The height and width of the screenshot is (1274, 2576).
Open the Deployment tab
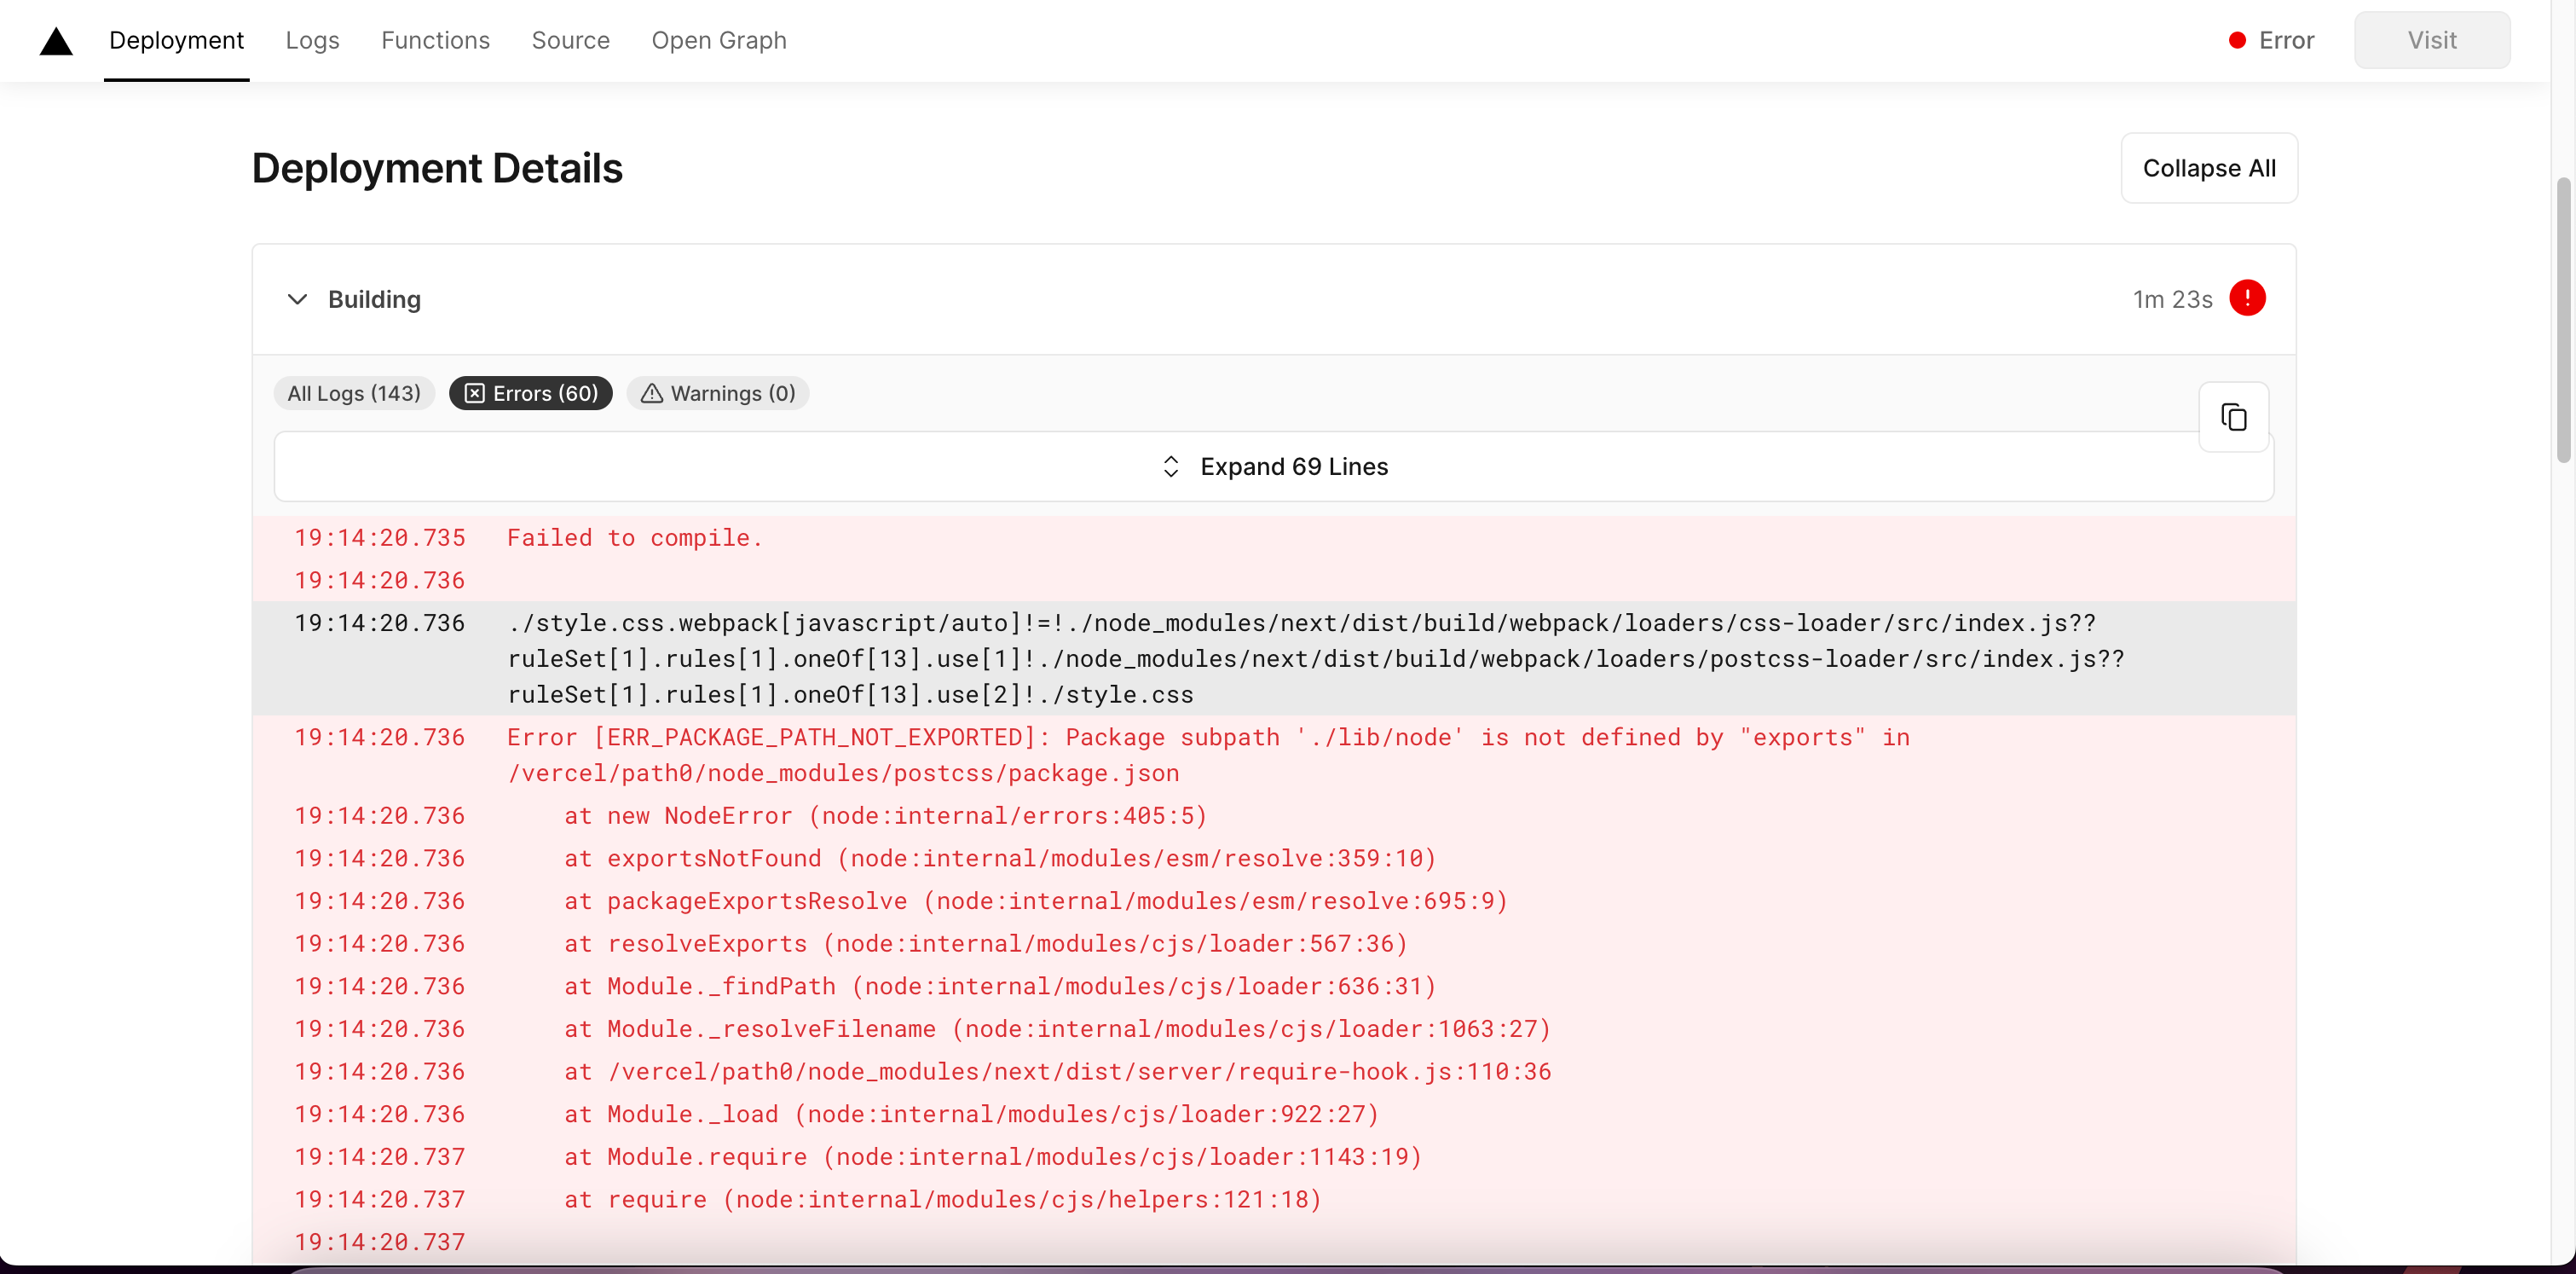(176, 39)
